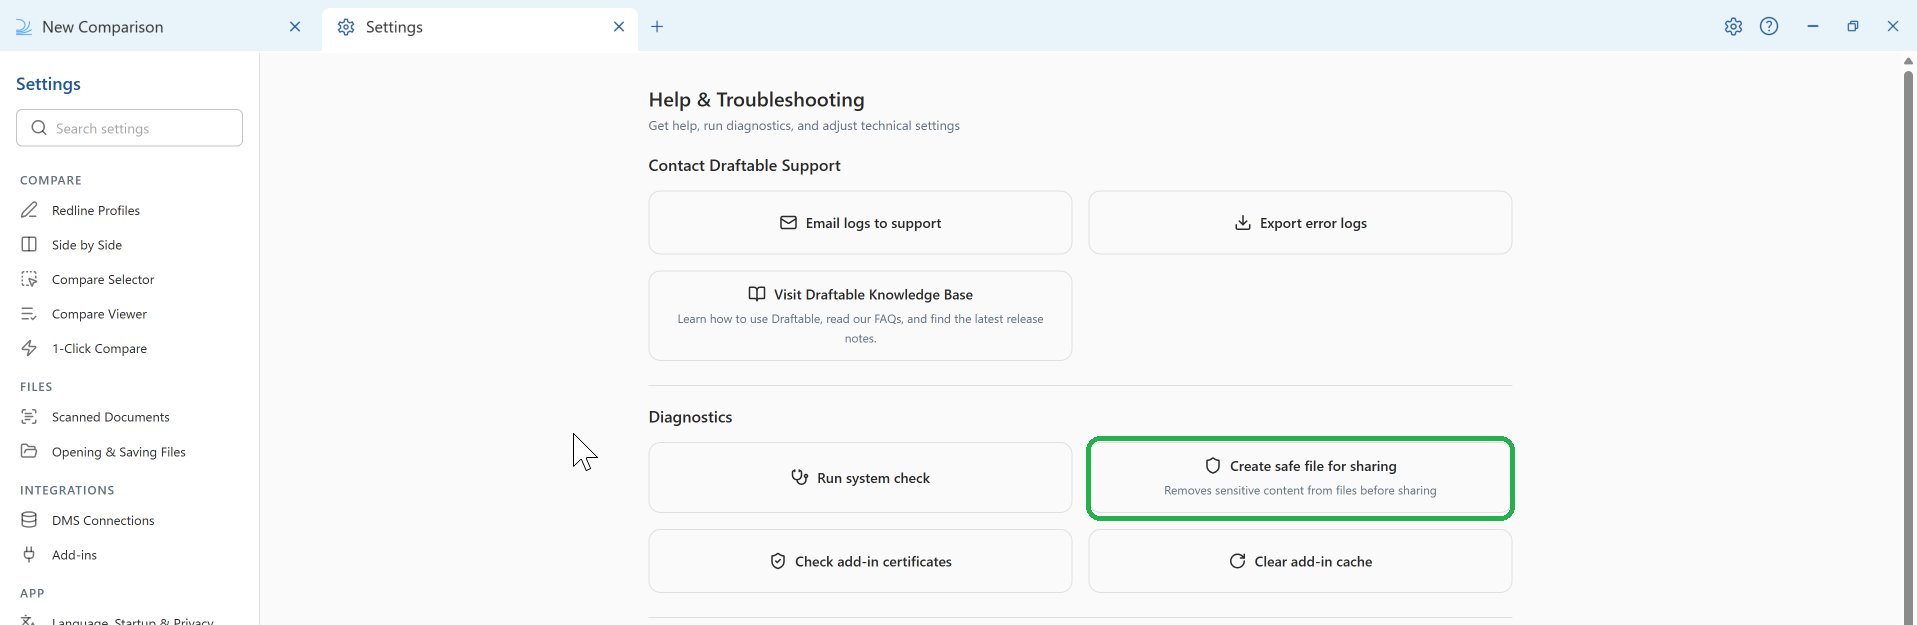Open the help question mark icon
This screenshot has width=1917, height=625.
coord(1769,27)
